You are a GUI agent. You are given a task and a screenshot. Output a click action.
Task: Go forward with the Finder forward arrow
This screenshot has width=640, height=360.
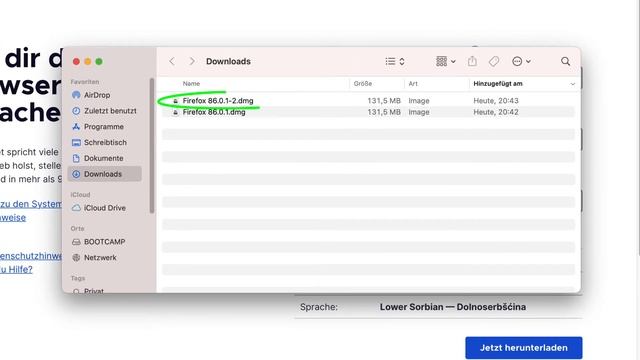[191, 61]
